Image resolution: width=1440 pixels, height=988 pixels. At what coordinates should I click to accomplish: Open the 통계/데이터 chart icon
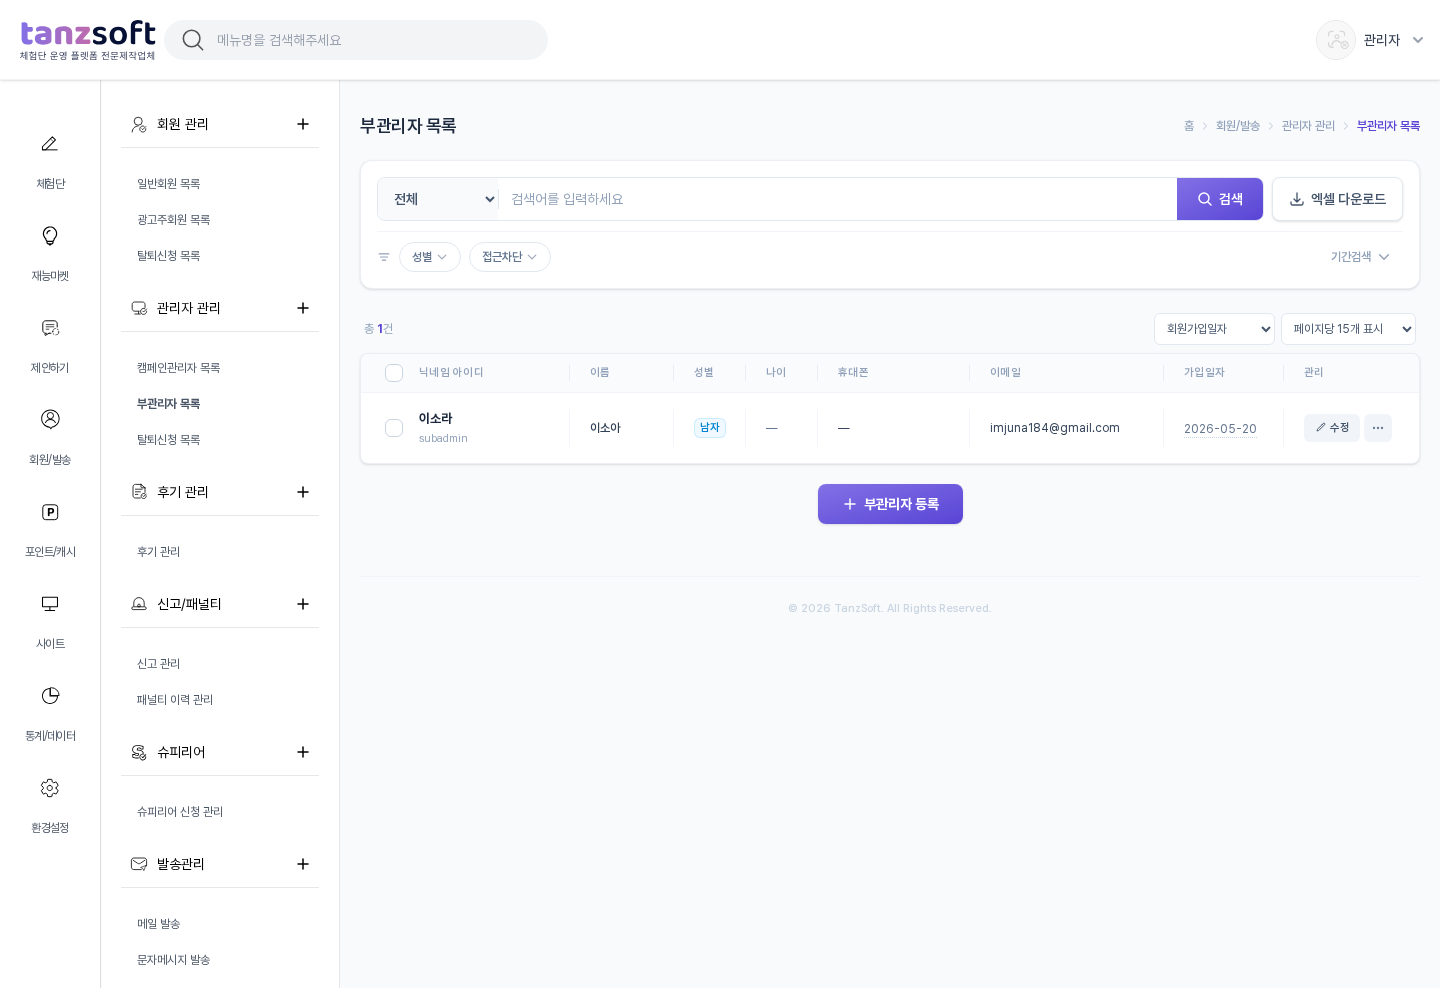tap(50, 696)
